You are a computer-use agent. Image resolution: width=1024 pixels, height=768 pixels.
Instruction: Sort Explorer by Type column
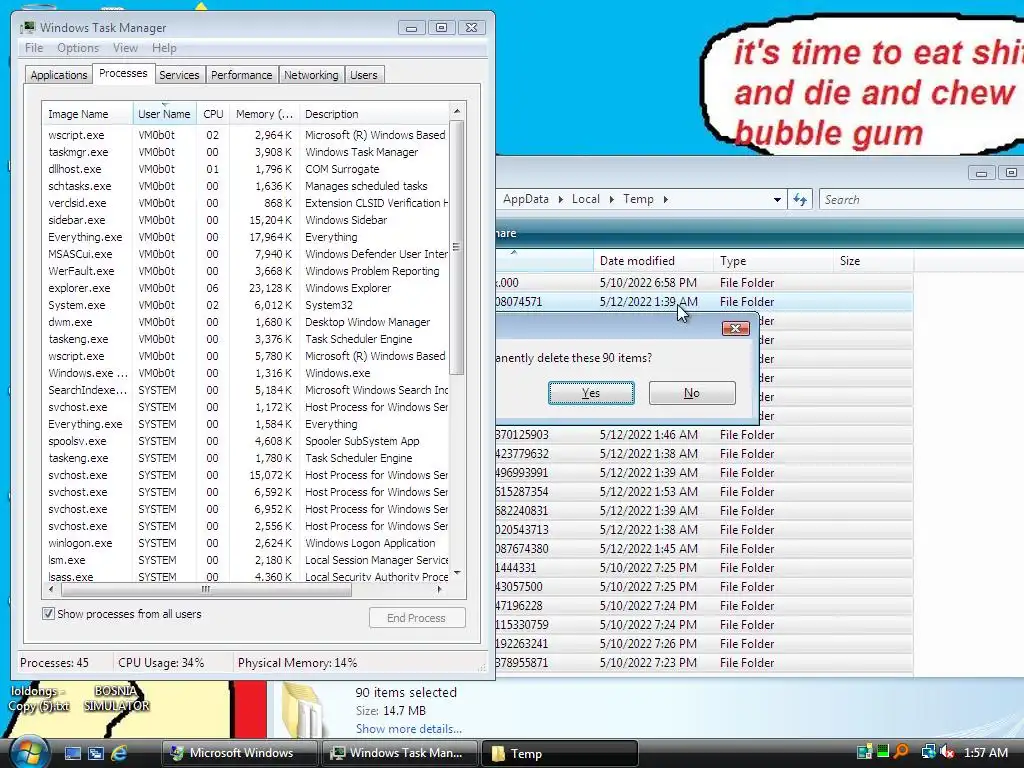774,261
